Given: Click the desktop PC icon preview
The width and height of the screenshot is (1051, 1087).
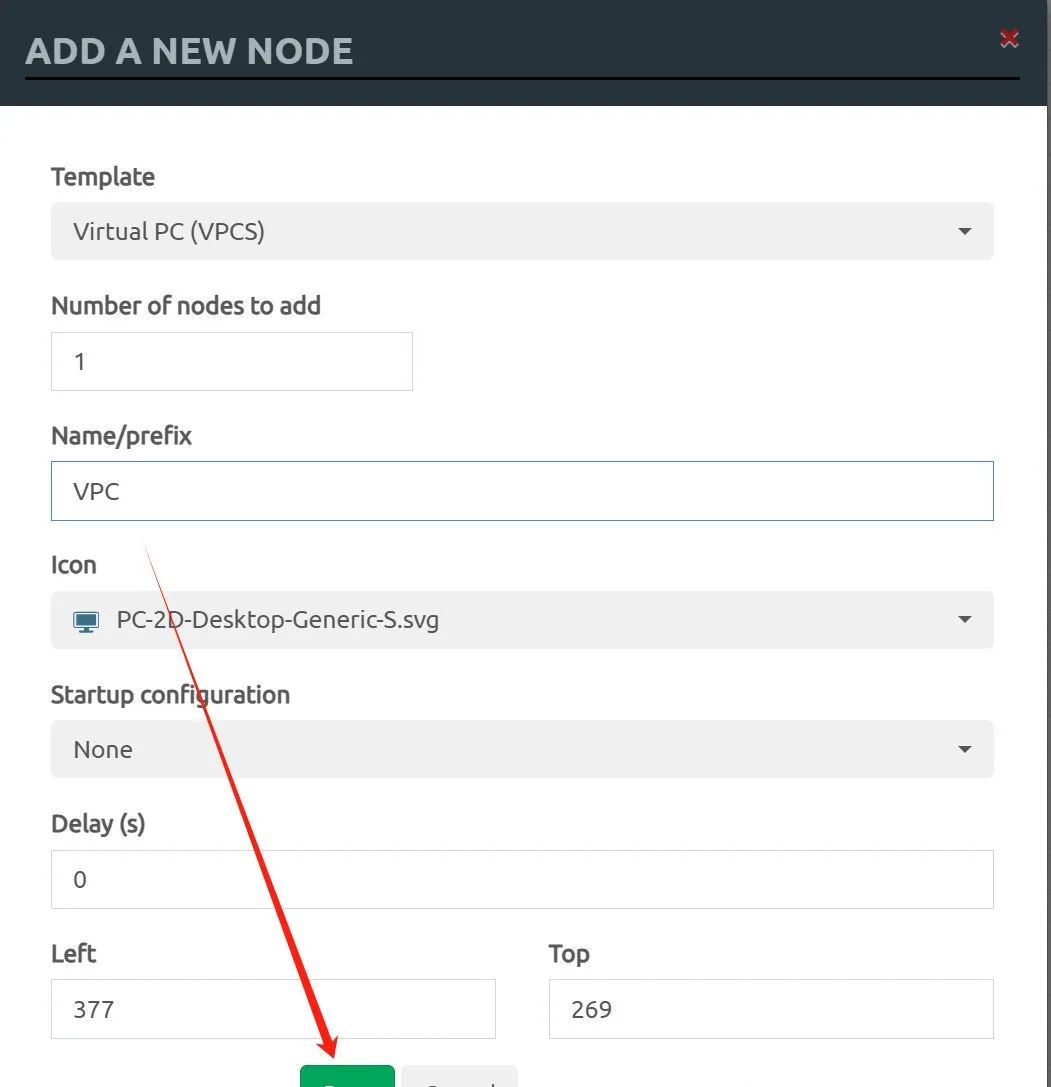Looking at the screenshot, I should (86, 621).
